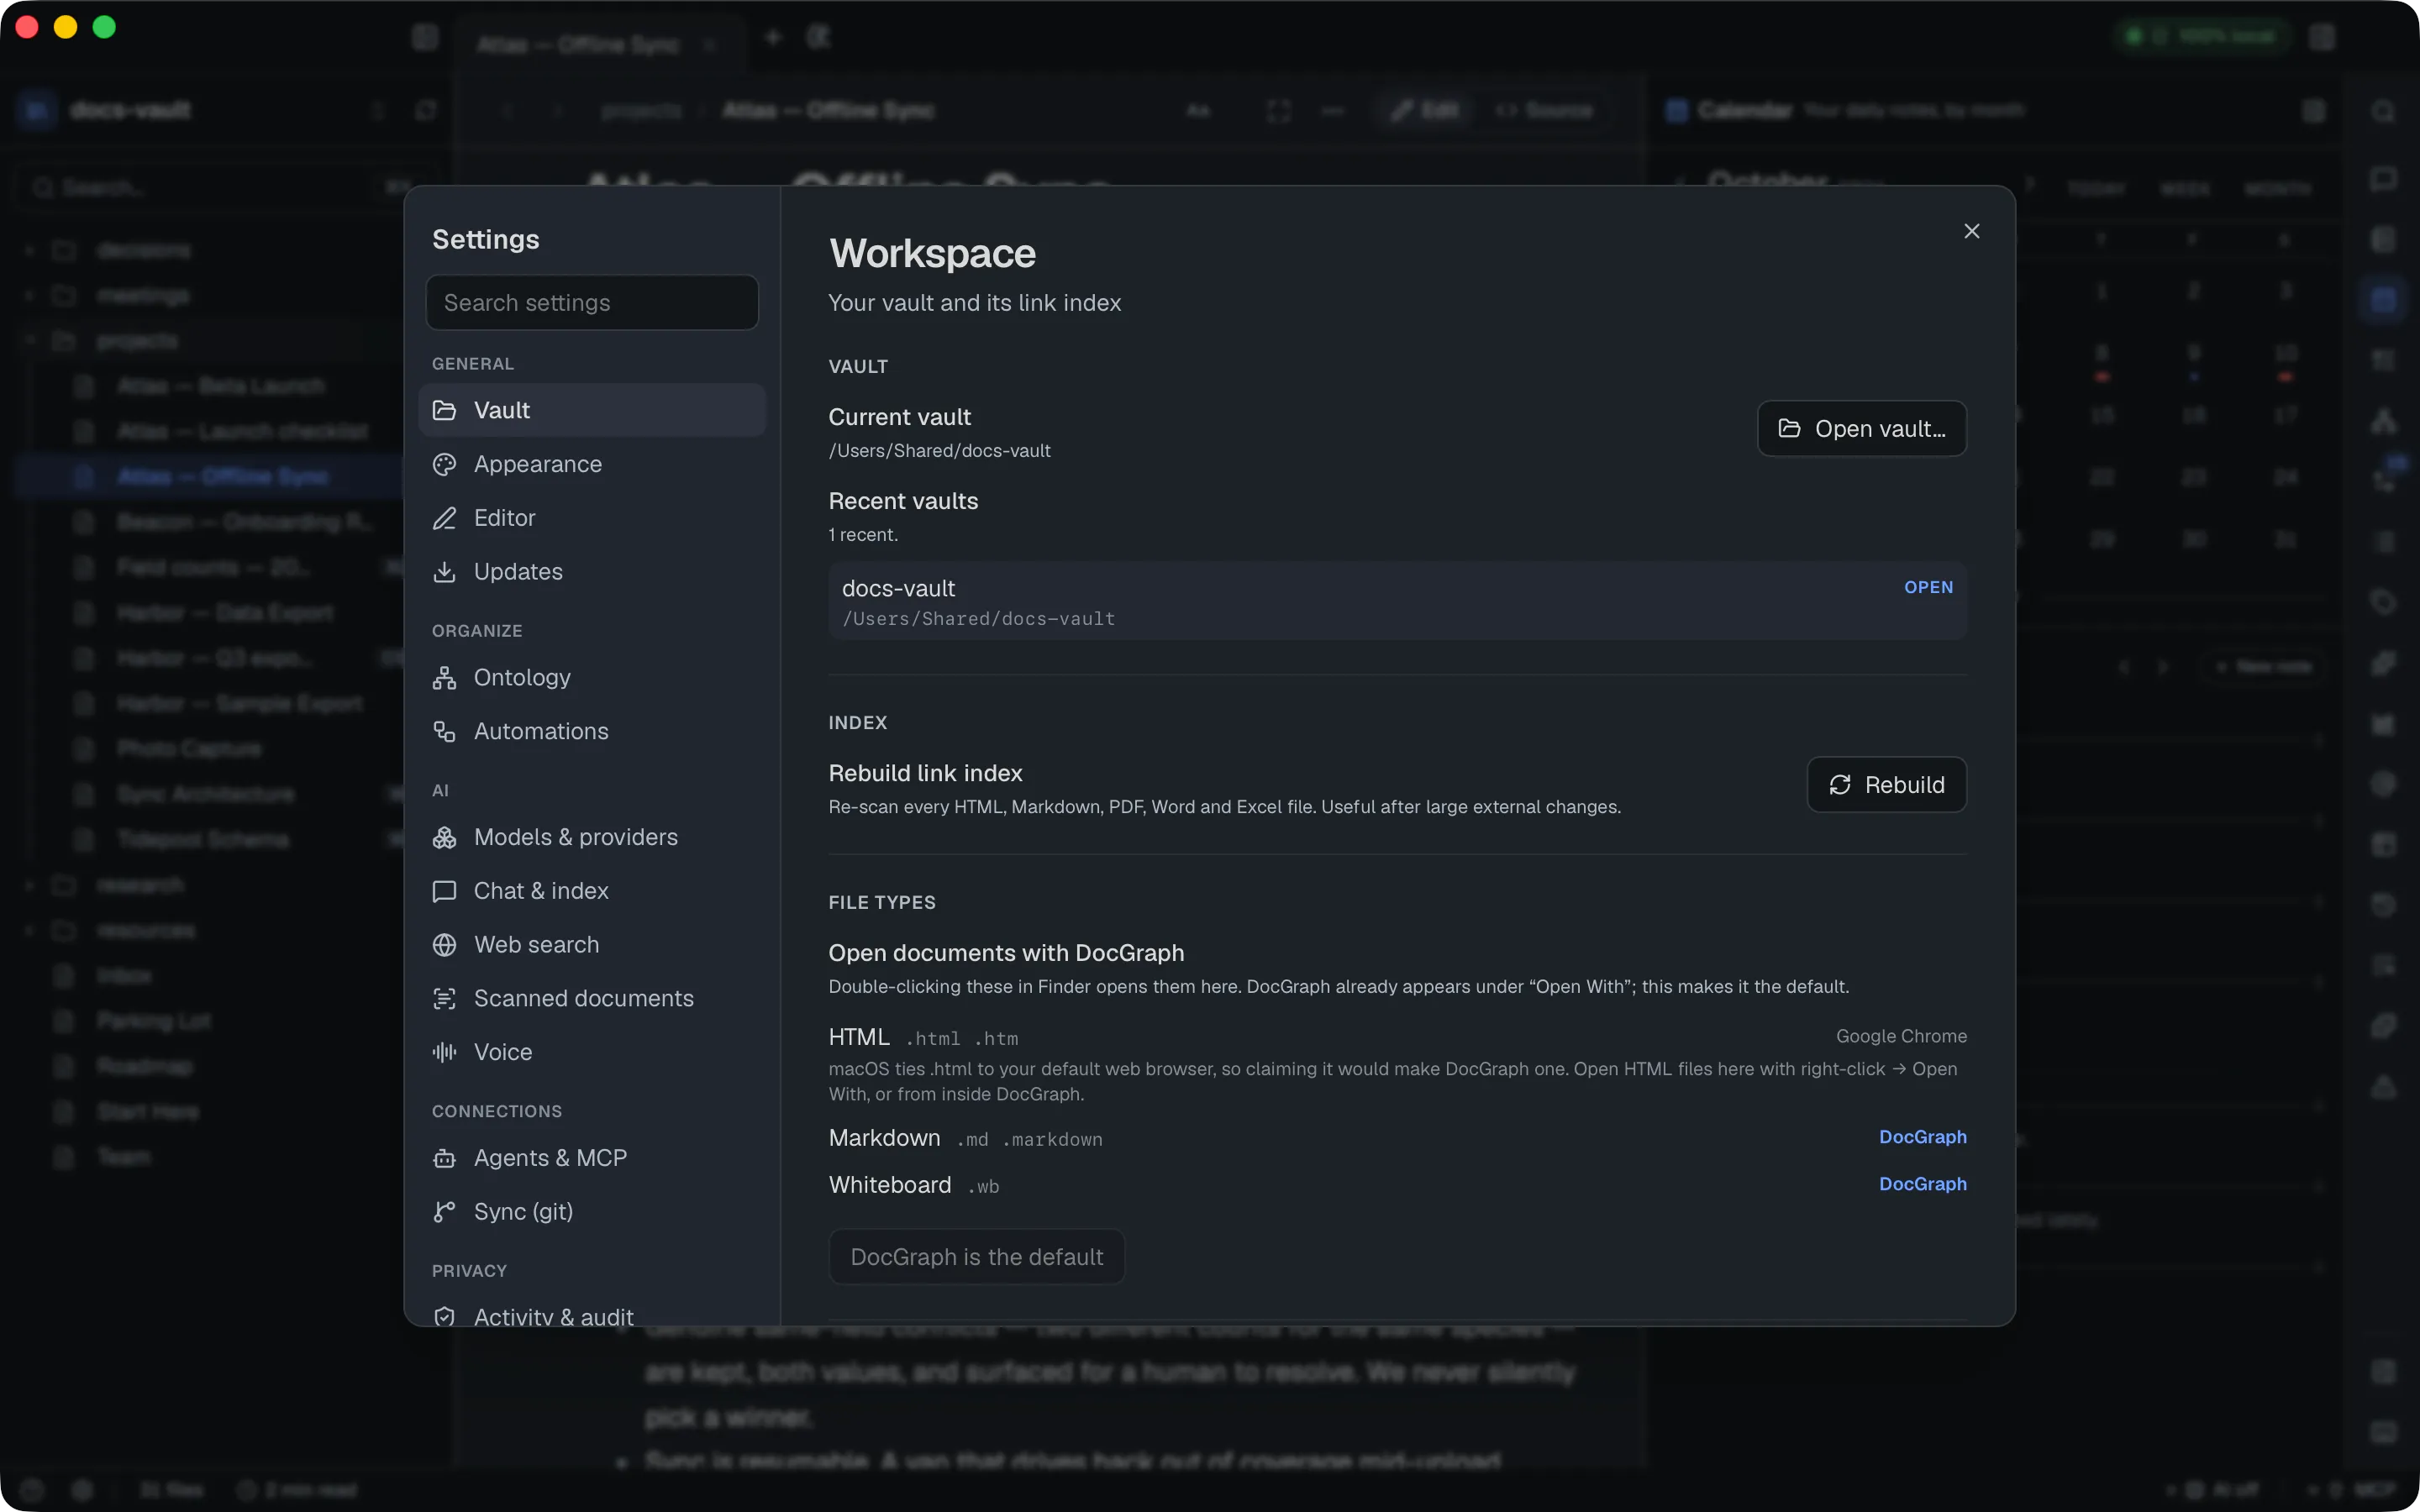Go to Editor settings

(x=592, y=518)
